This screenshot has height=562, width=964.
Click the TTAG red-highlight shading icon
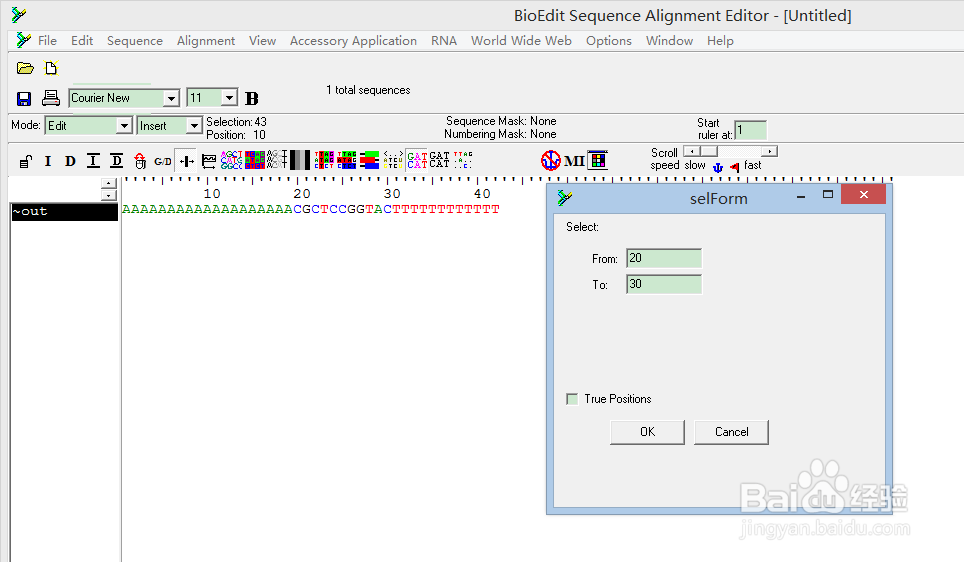pyautogui.click(x=324, y=160)
